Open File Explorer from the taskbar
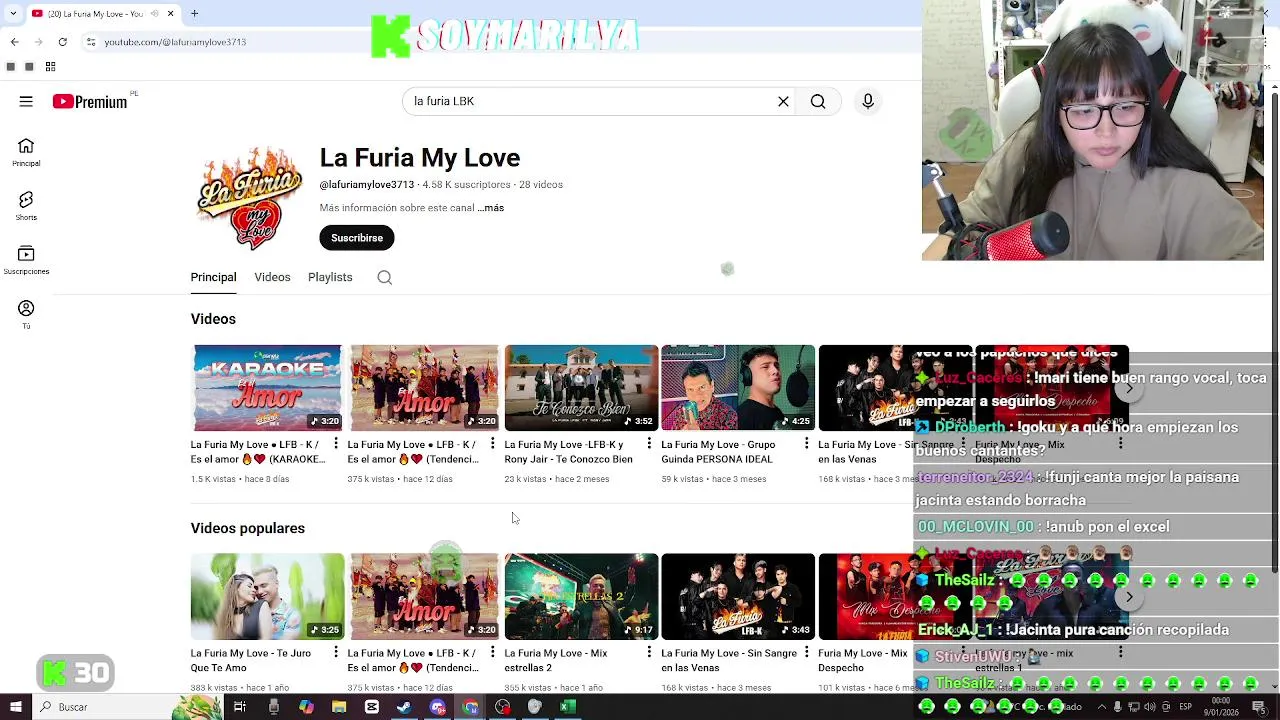Viewport: 1280px width, 720px height. coord(339,707)
